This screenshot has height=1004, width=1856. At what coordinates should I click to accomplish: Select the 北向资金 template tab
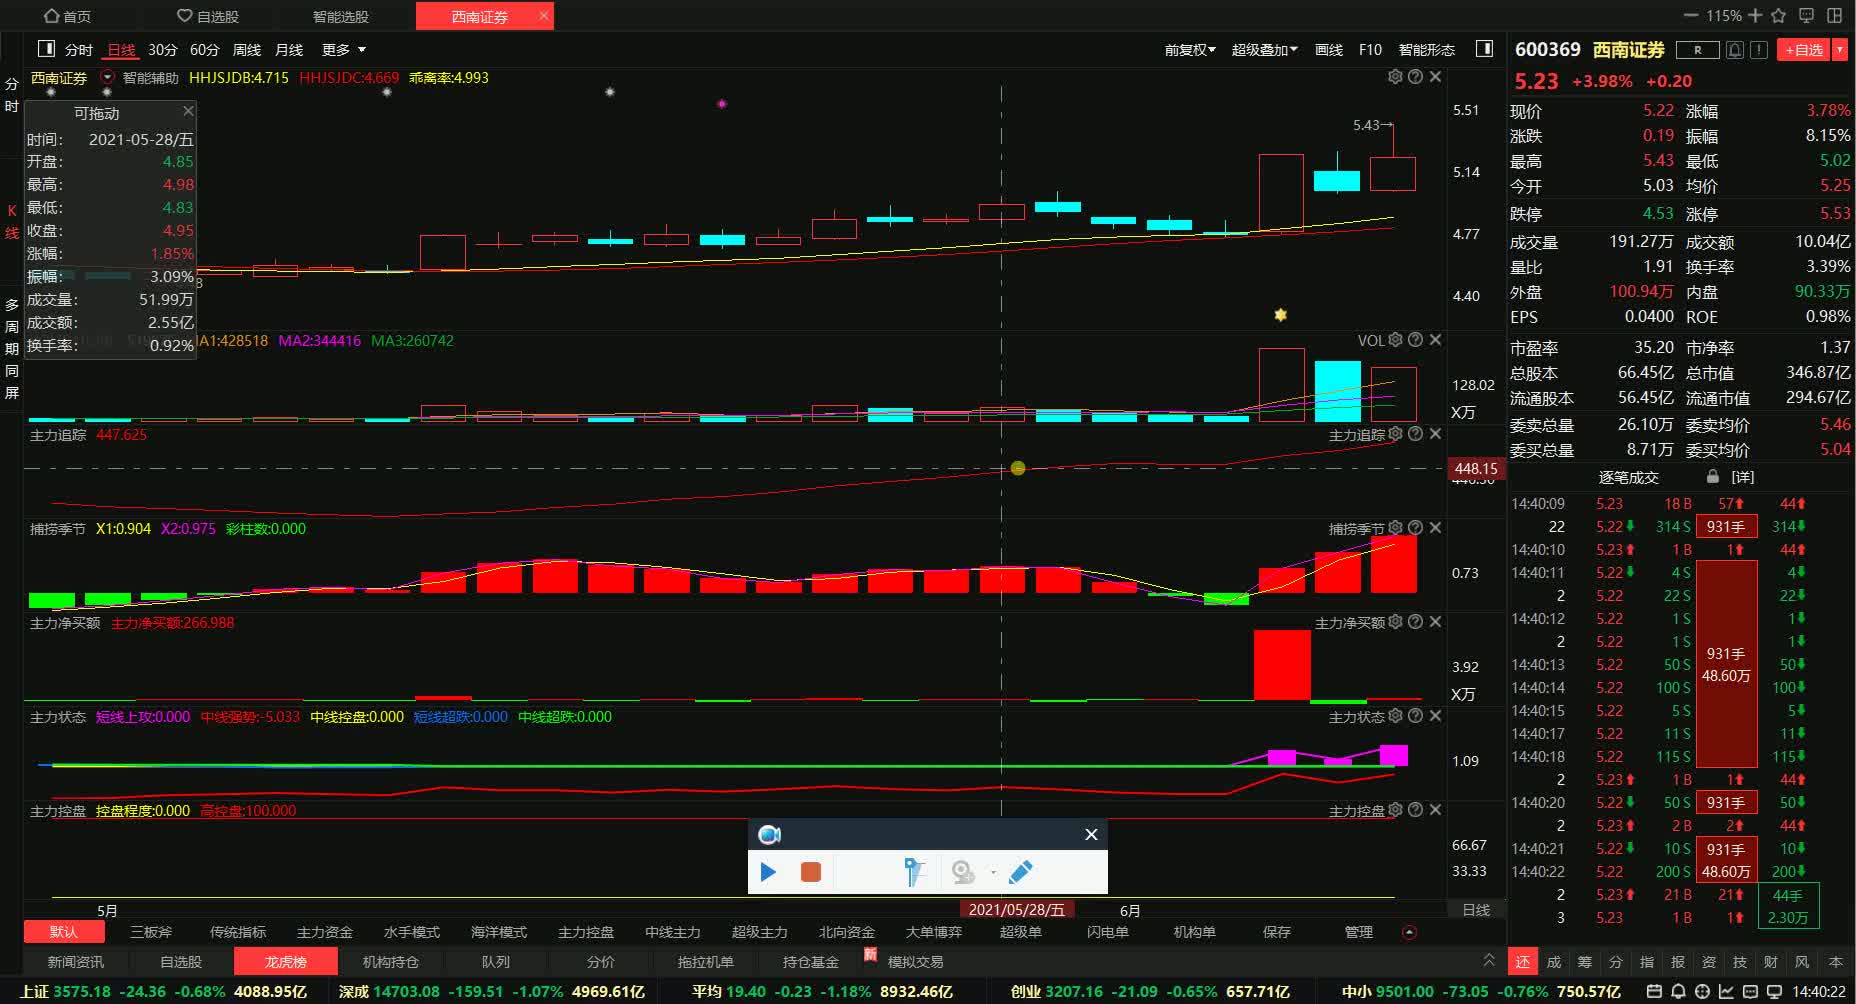pyautogui.click(x=847, y=932)
